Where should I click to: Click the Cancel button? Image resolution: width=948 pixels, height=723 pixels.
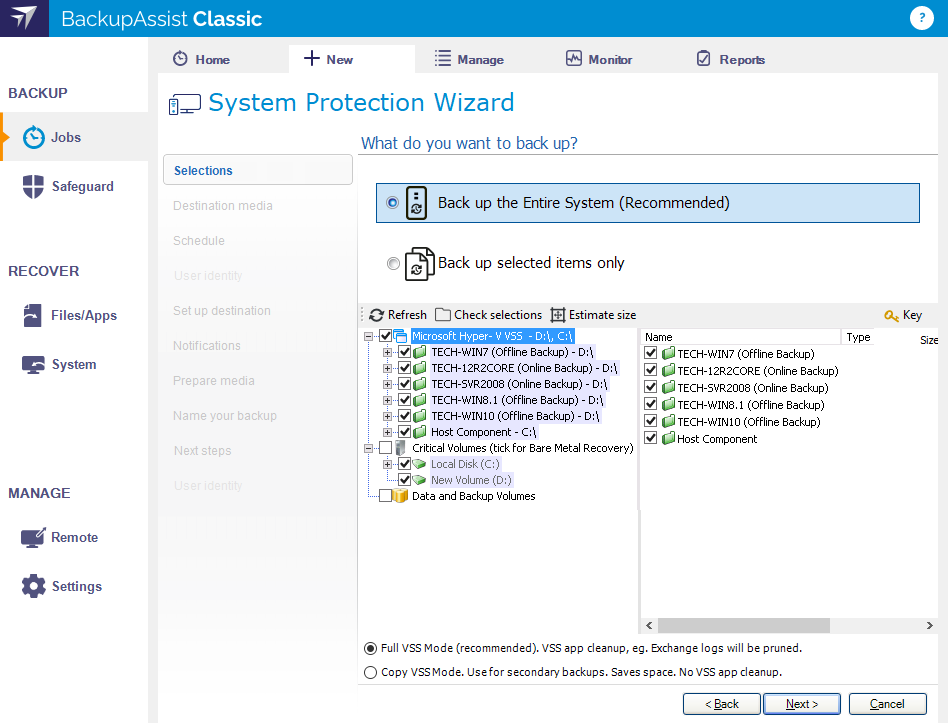pyautogui.click(x=887, y=704)
